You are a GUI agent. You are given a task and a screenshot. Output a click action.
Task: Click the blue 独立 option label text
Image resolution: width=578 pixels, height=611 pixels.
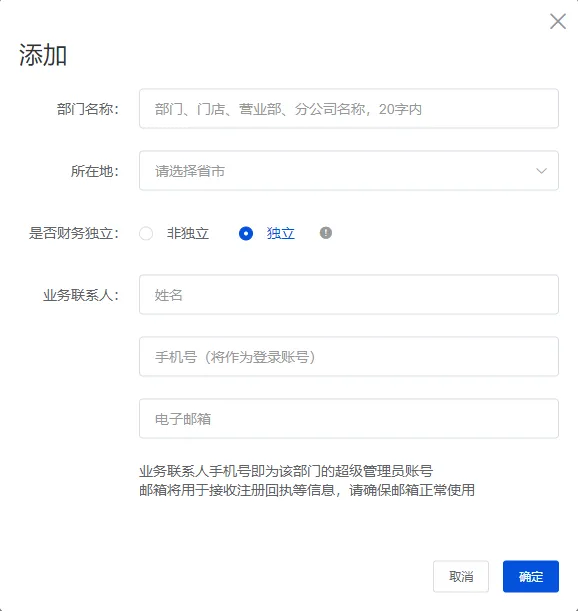[281, 233]
